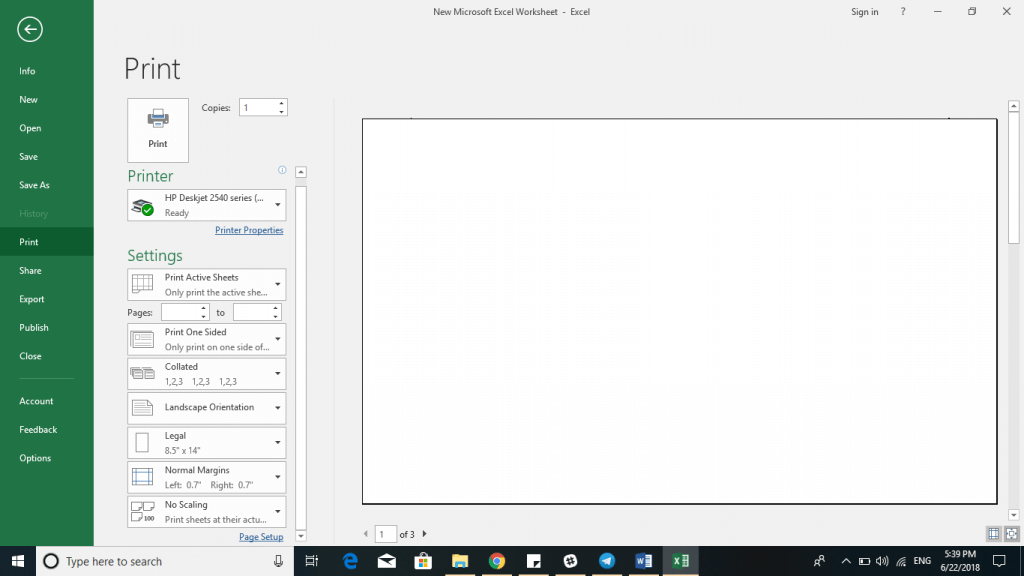Click the Print One Sided icon
The image size is (1024, 576).
click(141, 338)
